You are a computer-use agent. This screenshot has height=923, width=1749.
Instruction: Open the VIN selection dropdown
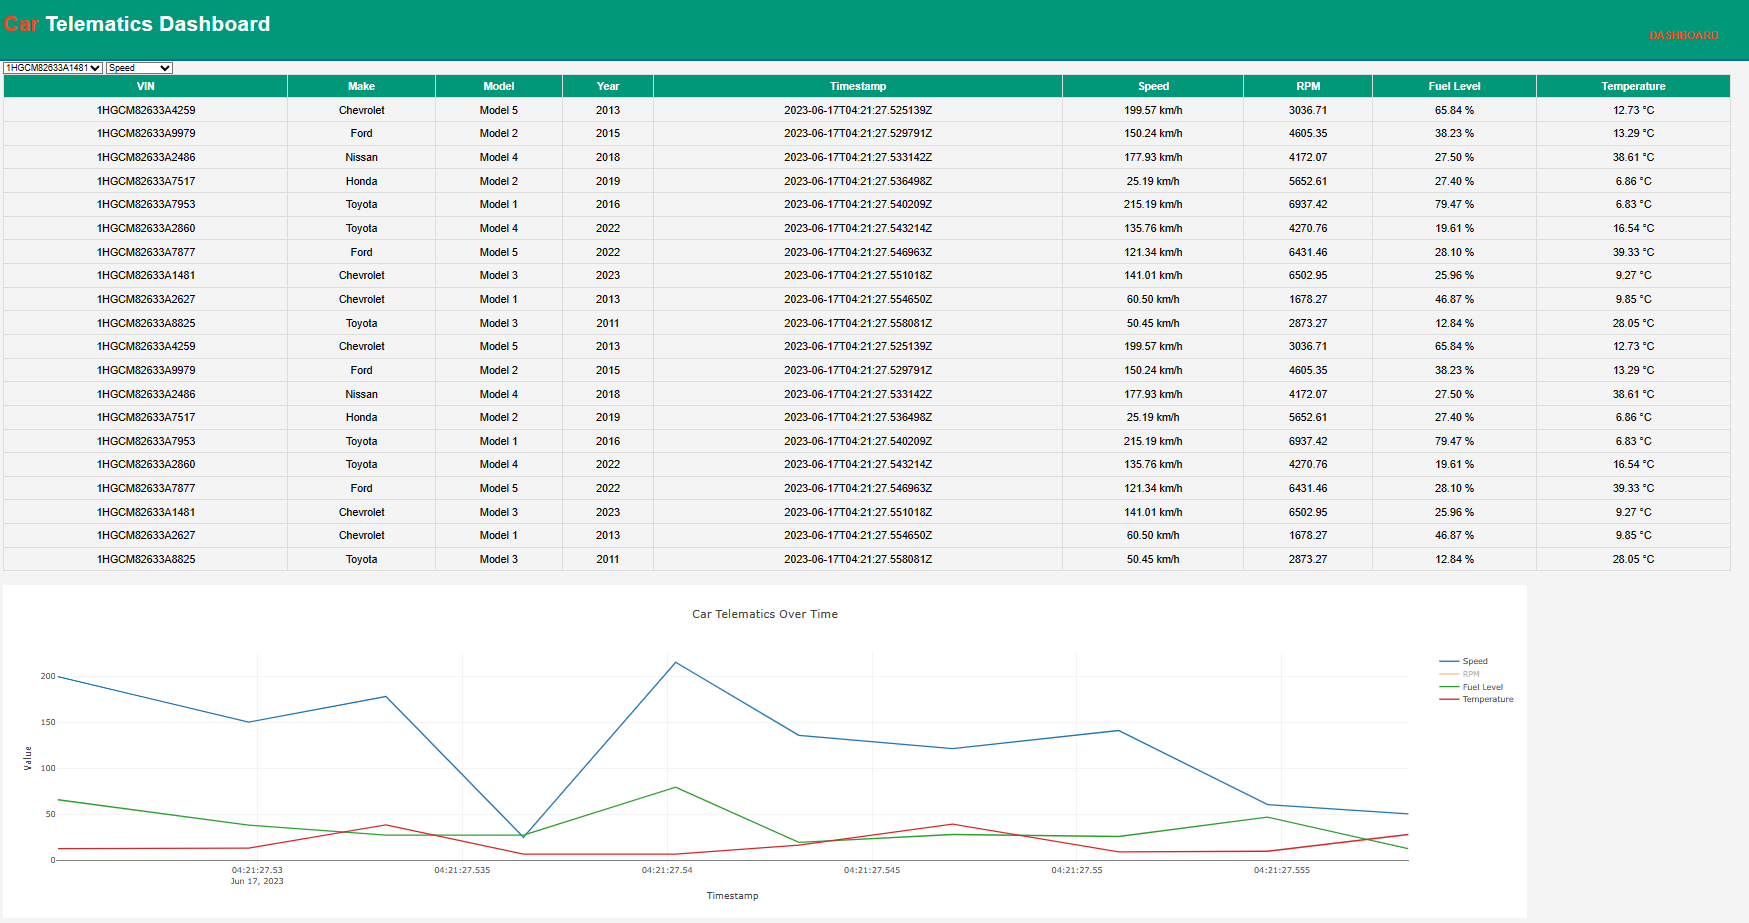[x=52, y=67]
